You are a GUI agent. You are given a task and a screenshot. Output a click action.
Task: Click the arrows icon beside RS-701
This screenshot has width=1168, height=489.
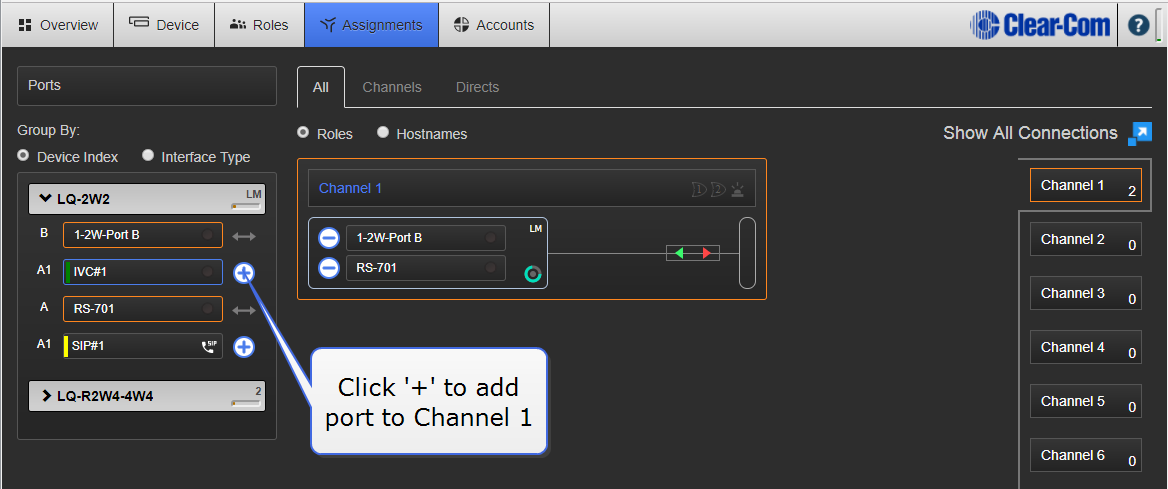click(244, 310)
